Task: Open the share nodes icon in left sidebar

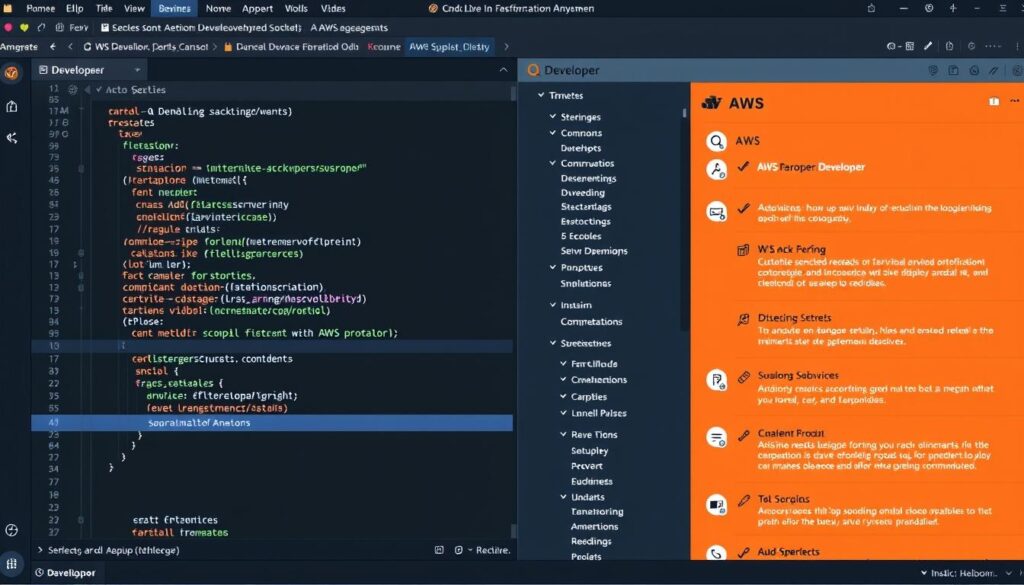Action: [x=12, y=138]
